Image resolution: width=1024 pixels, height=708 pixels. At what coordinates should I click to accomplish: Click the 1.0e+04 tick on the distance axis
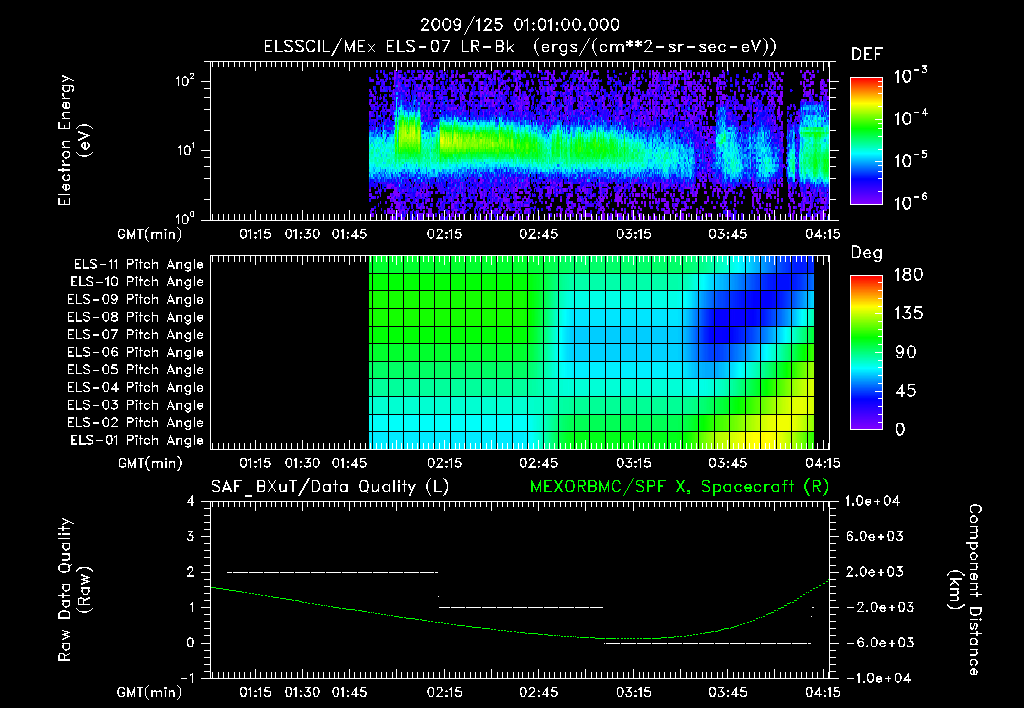tap(872, 501)
